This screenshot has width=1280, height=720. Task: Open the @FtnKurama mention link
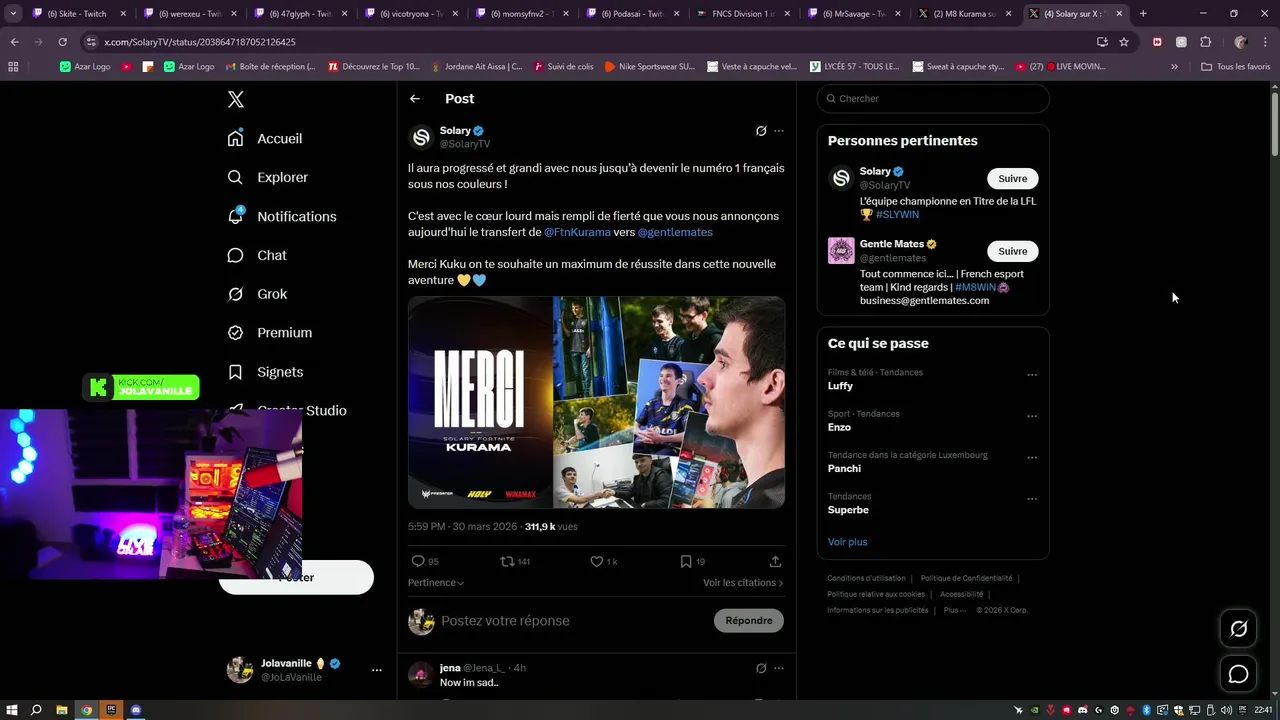[x=577, y=232]
